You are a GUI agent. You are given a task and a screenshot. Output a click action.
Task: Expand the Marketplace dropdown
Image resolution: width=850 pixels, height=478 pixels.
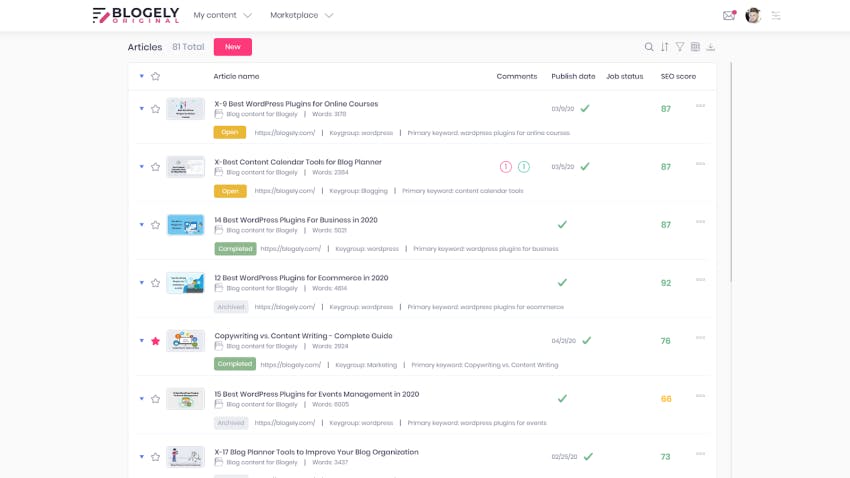tap(301, 15)
